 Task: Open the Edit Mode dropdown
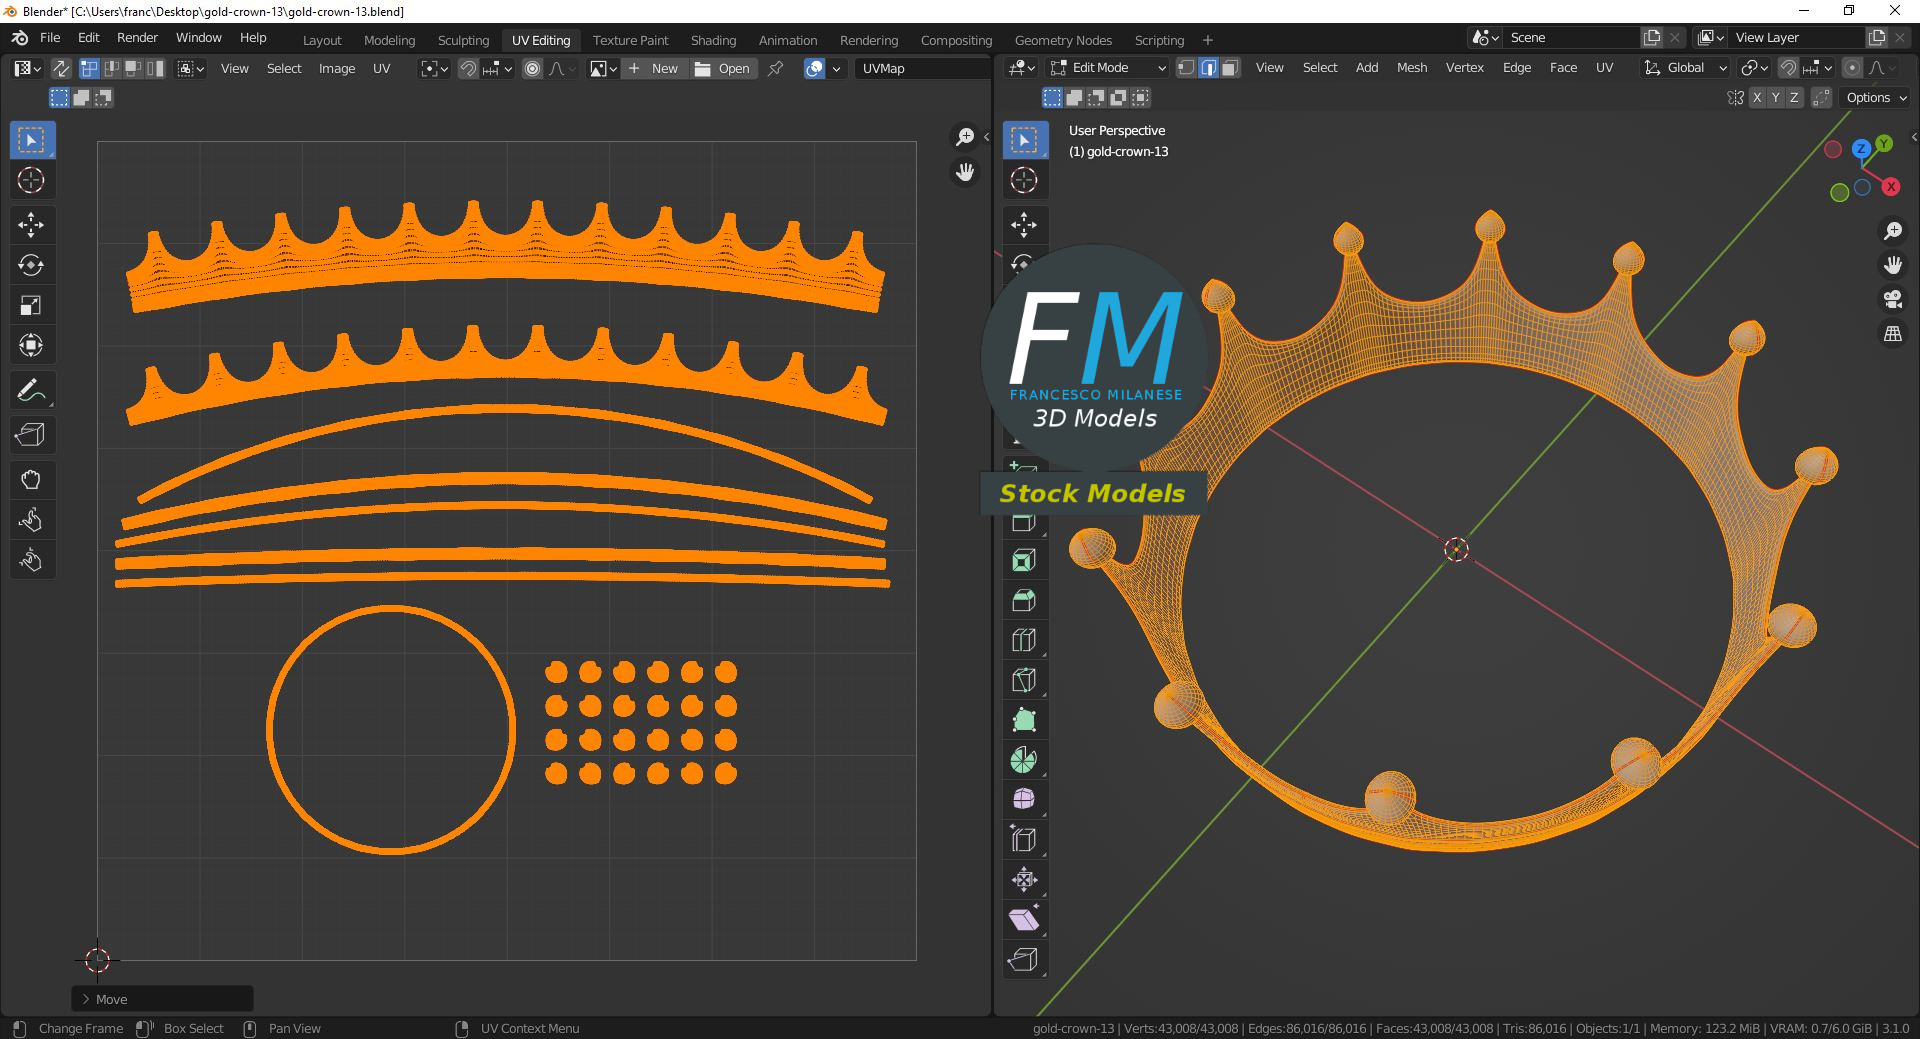point(1108,68)
